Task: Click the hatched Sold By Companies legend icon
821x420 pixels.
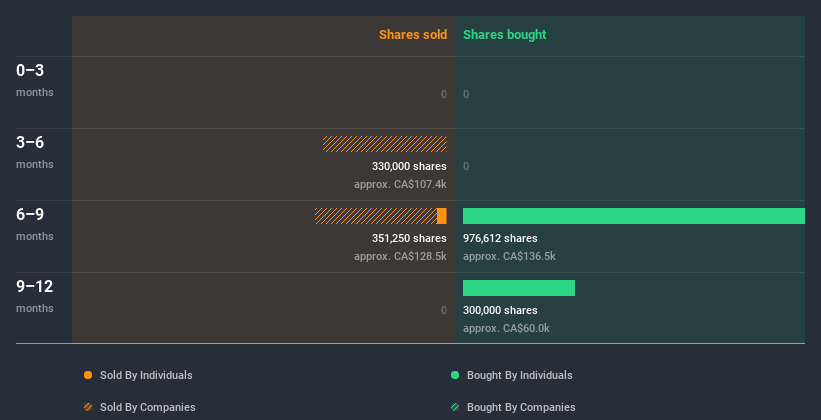Action: click(88, 407)
